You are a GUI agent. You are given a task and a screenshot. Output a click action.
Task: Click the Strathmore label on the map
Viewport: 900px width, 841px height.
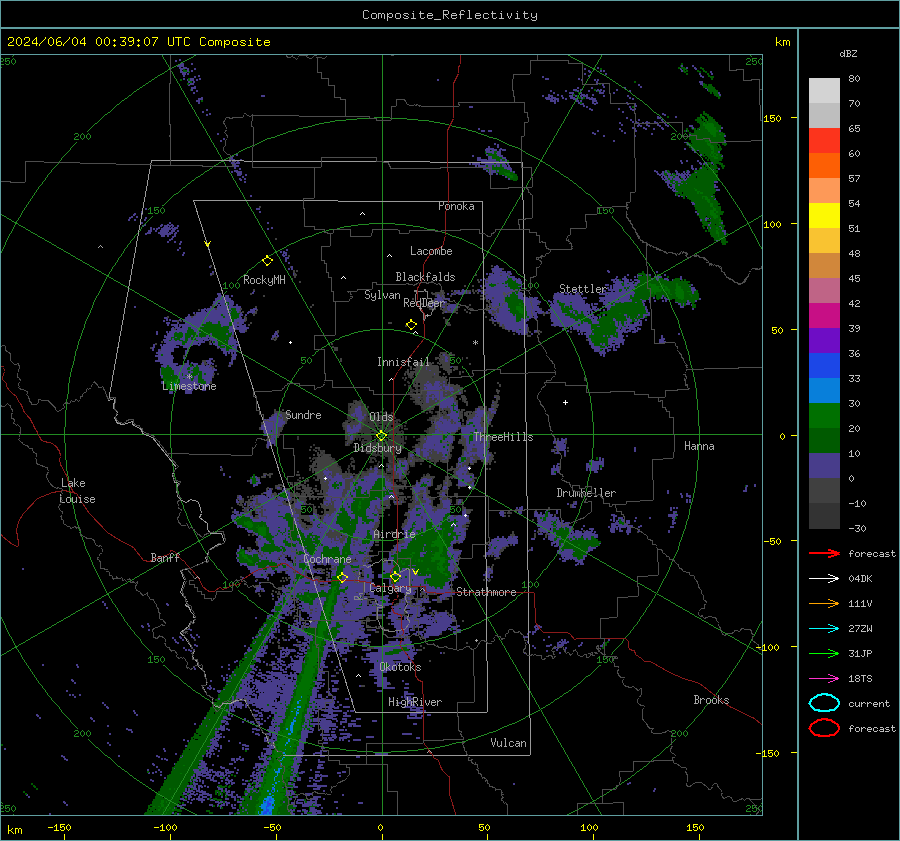click(x=486, y=592)
